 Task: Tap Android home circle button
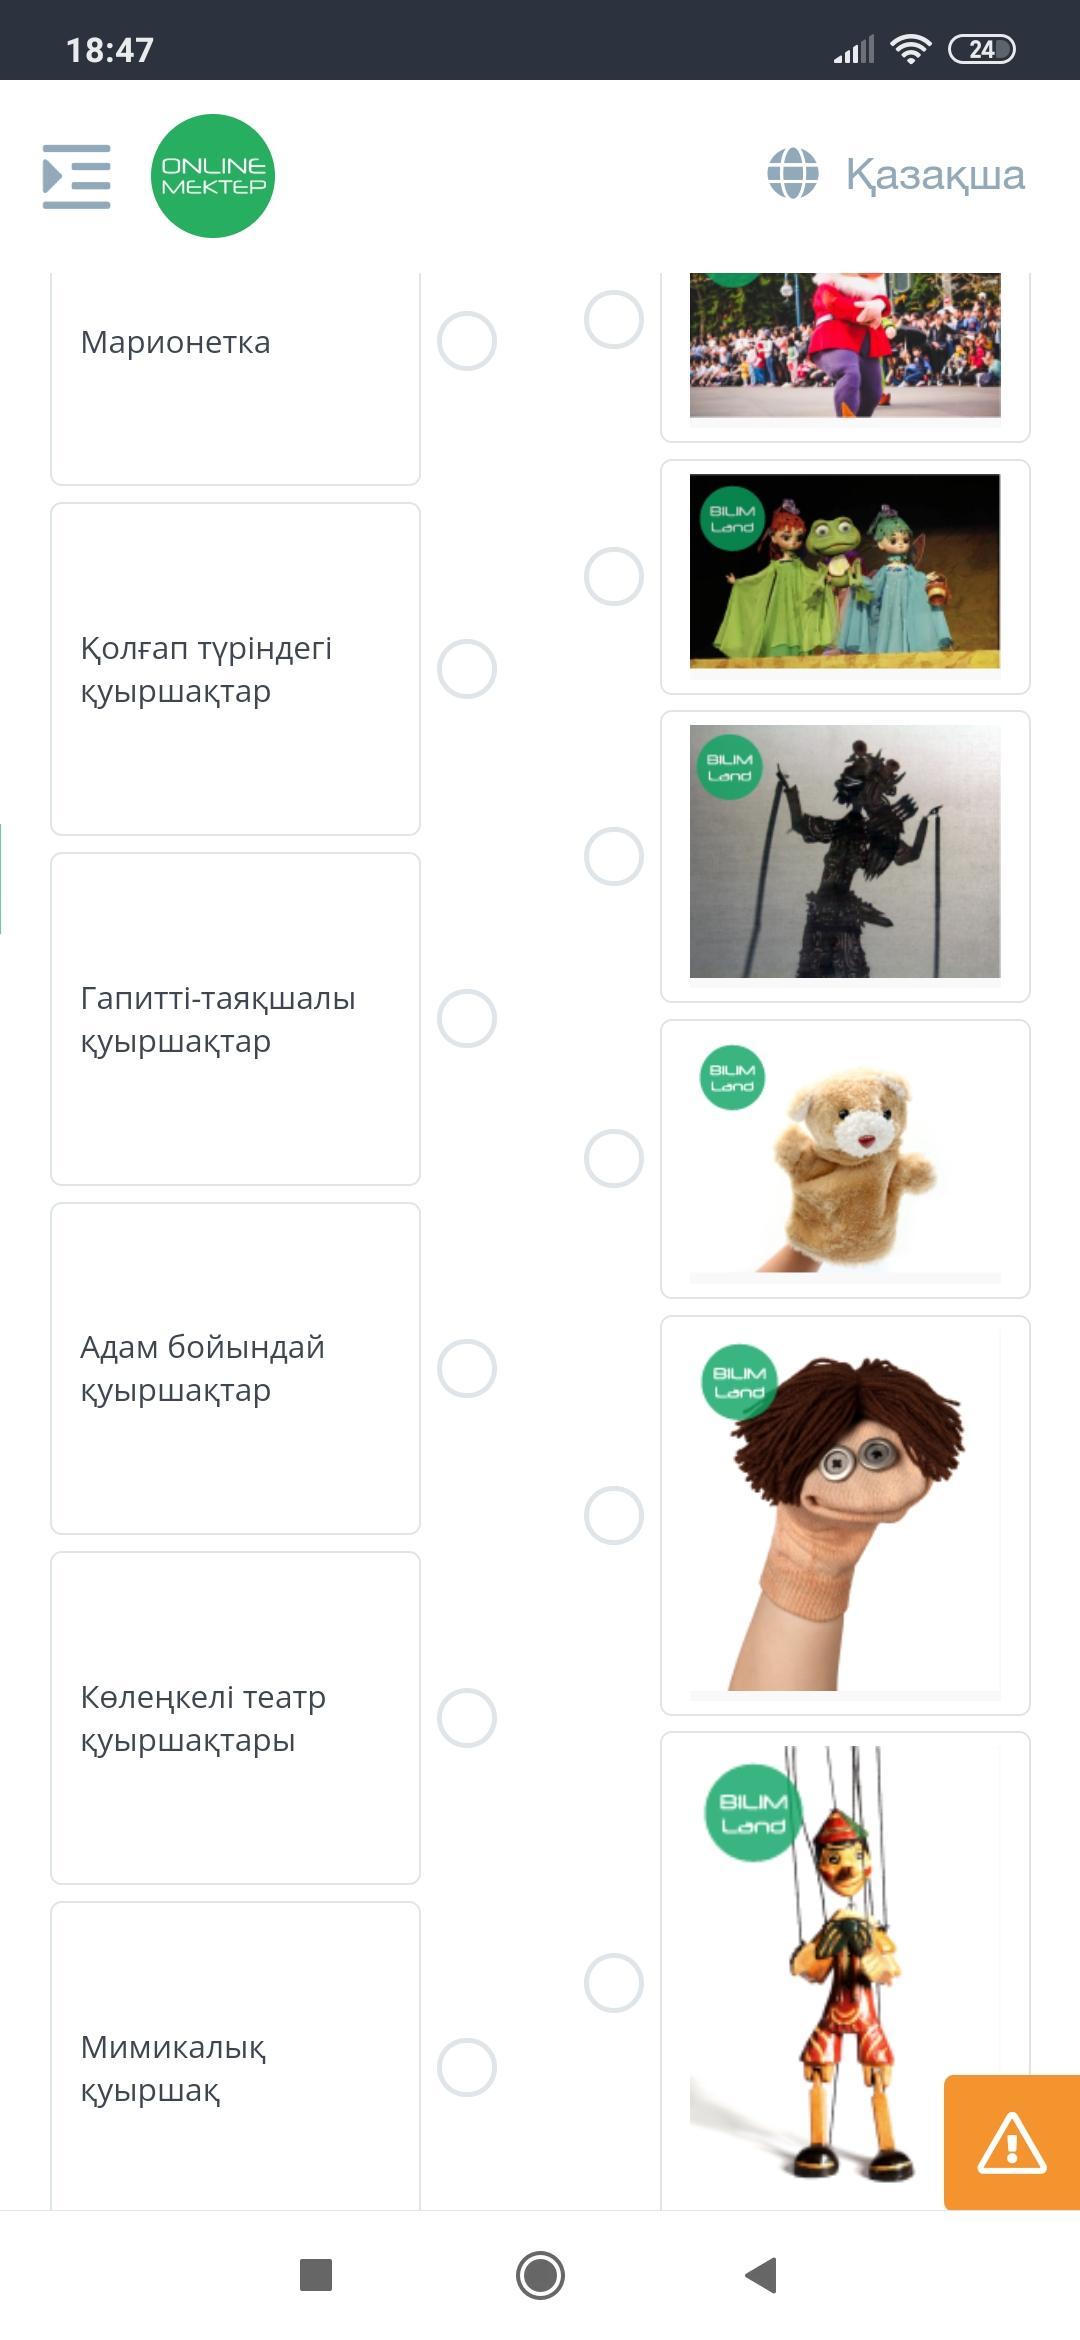[540, 2275]
